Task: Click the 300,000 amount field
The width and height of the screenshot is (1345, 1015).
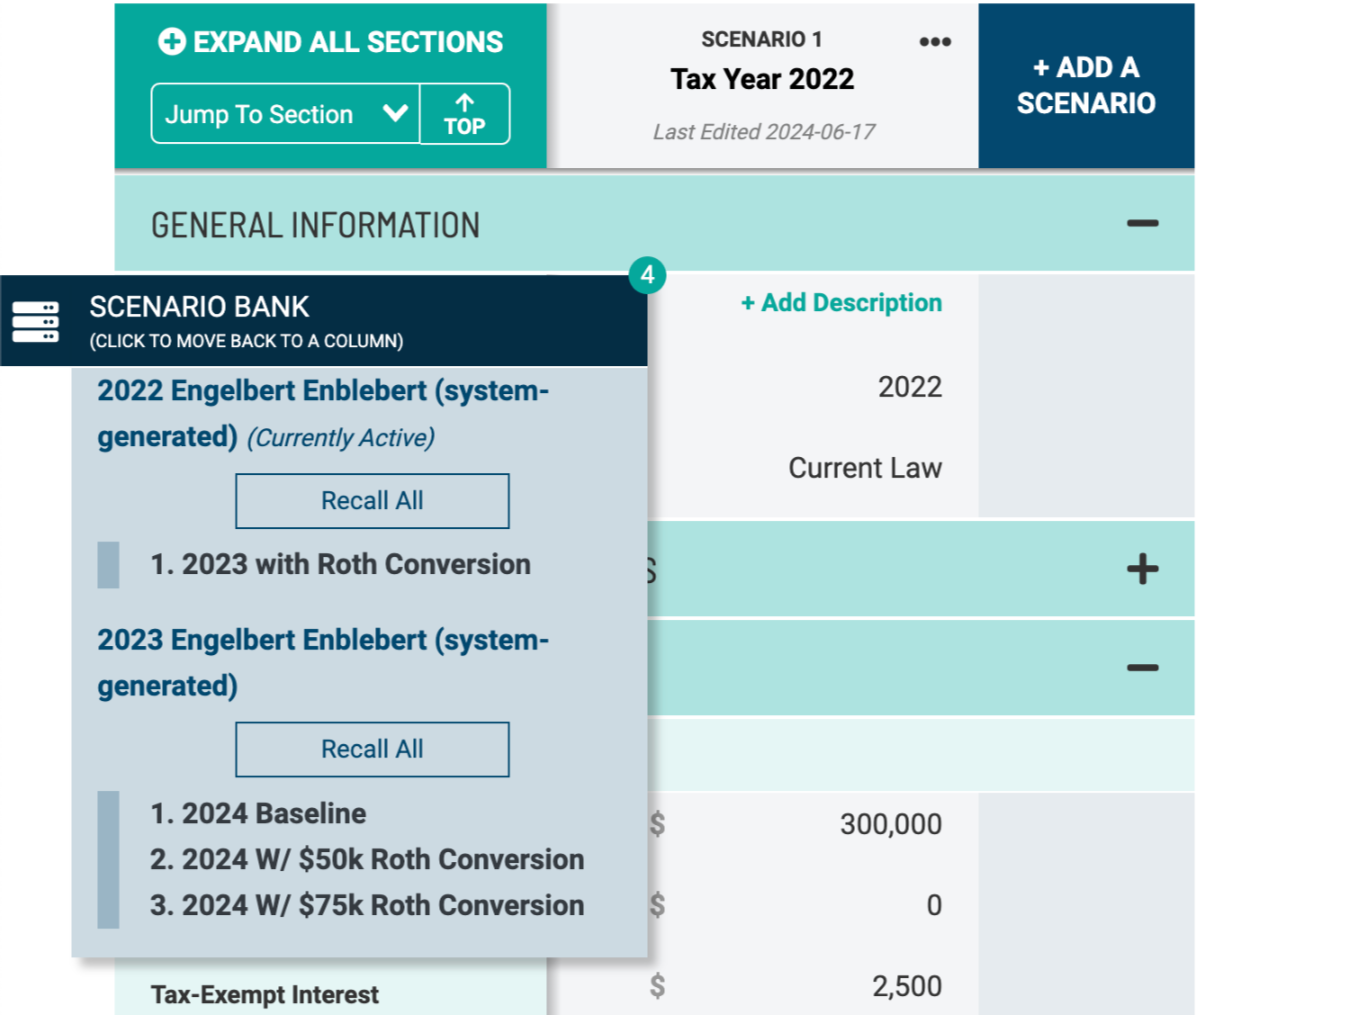Action: [889, 825]
